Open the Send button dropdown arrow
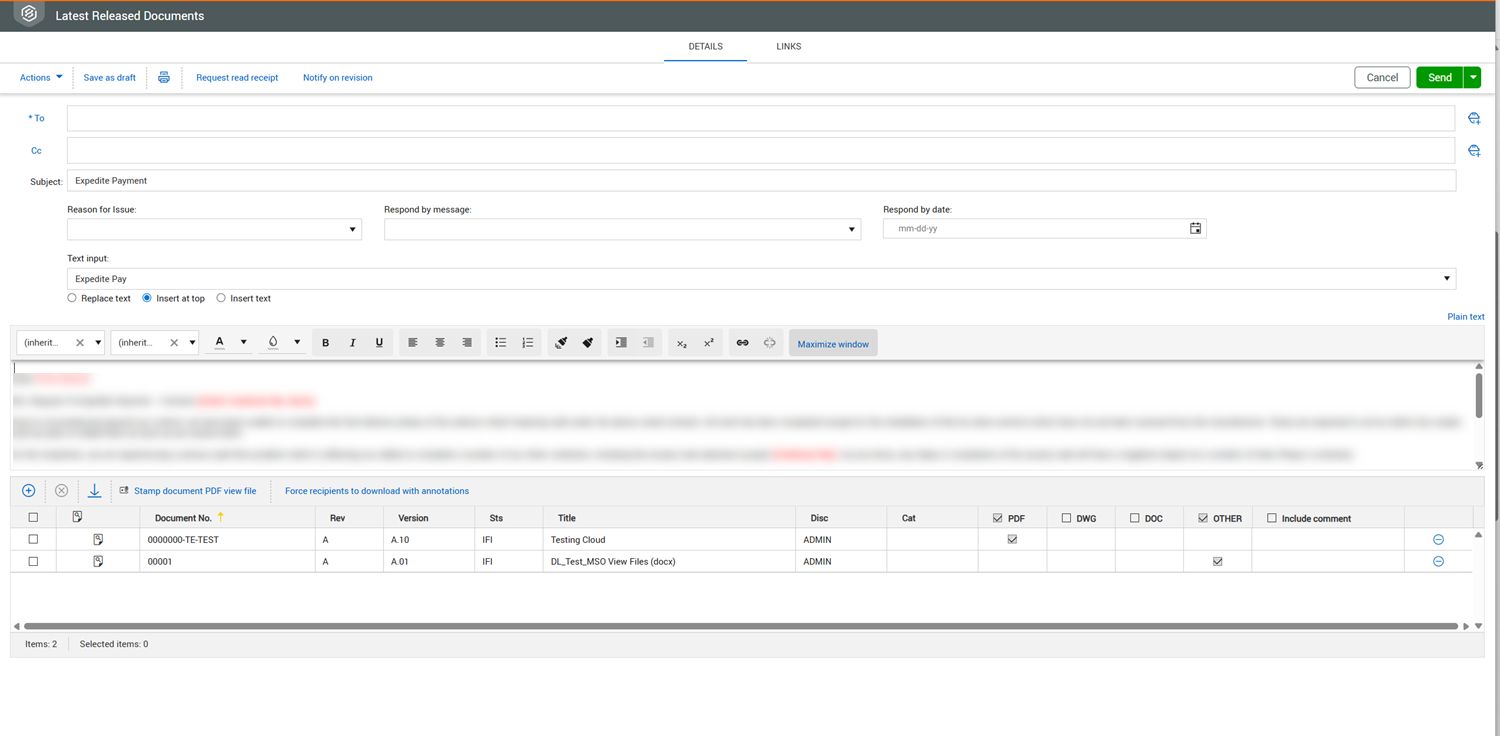 point(1472,78)
